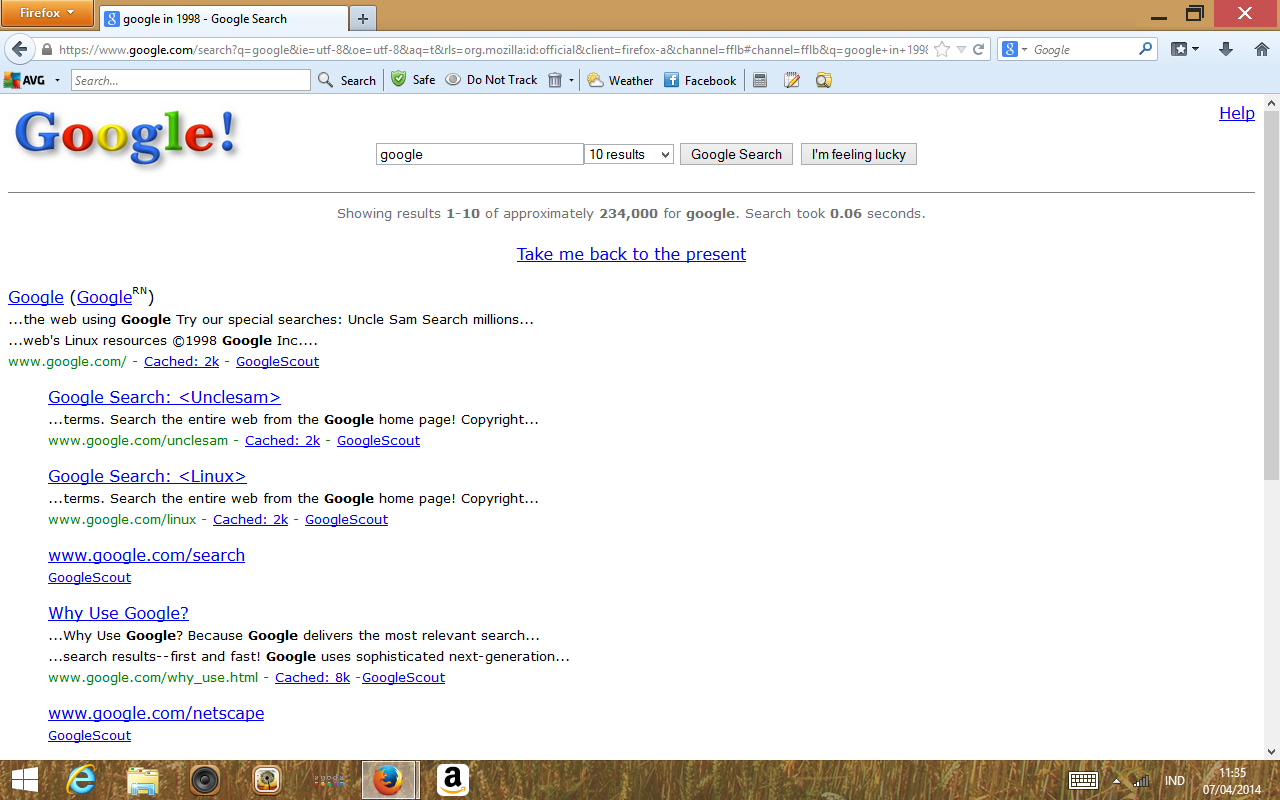Click the IND input language indicator

tap(1175, 780)
